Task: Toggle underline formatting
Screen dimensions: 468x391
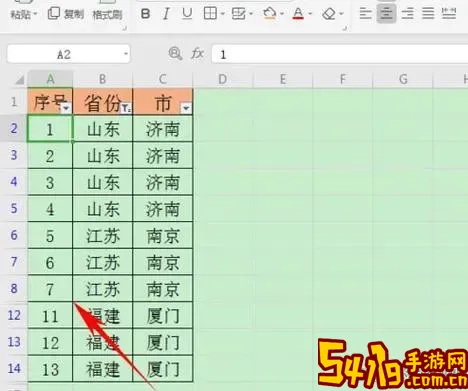Action: tap(187, 14)
